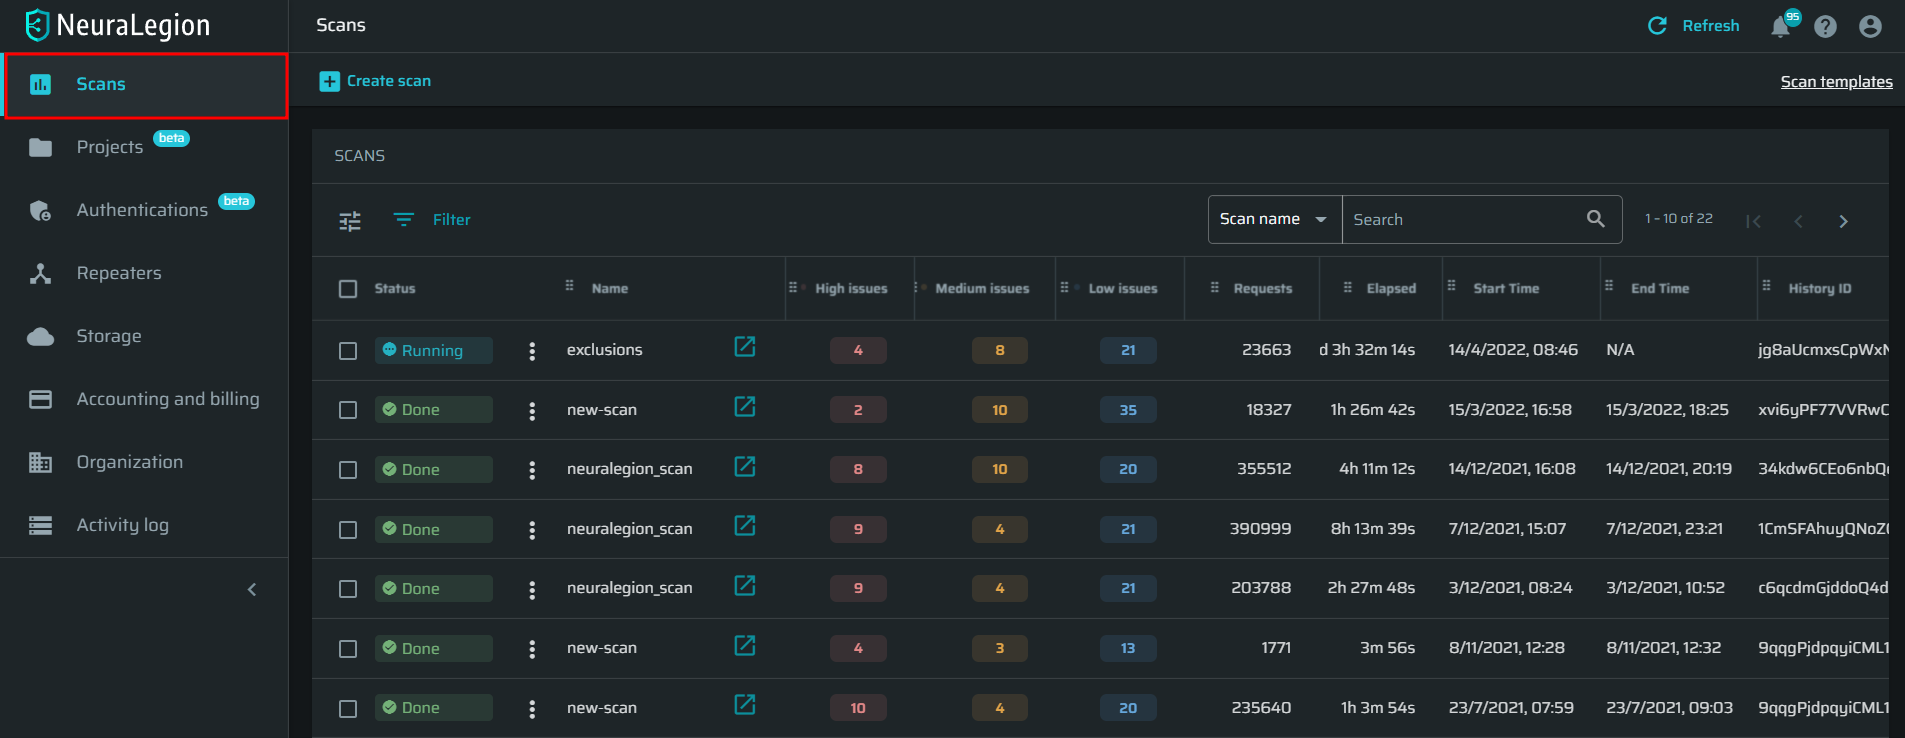Viewport: 1905px width, 738px height.
Task: Refresh the scans list
Action: click(x=1694, y=26)
